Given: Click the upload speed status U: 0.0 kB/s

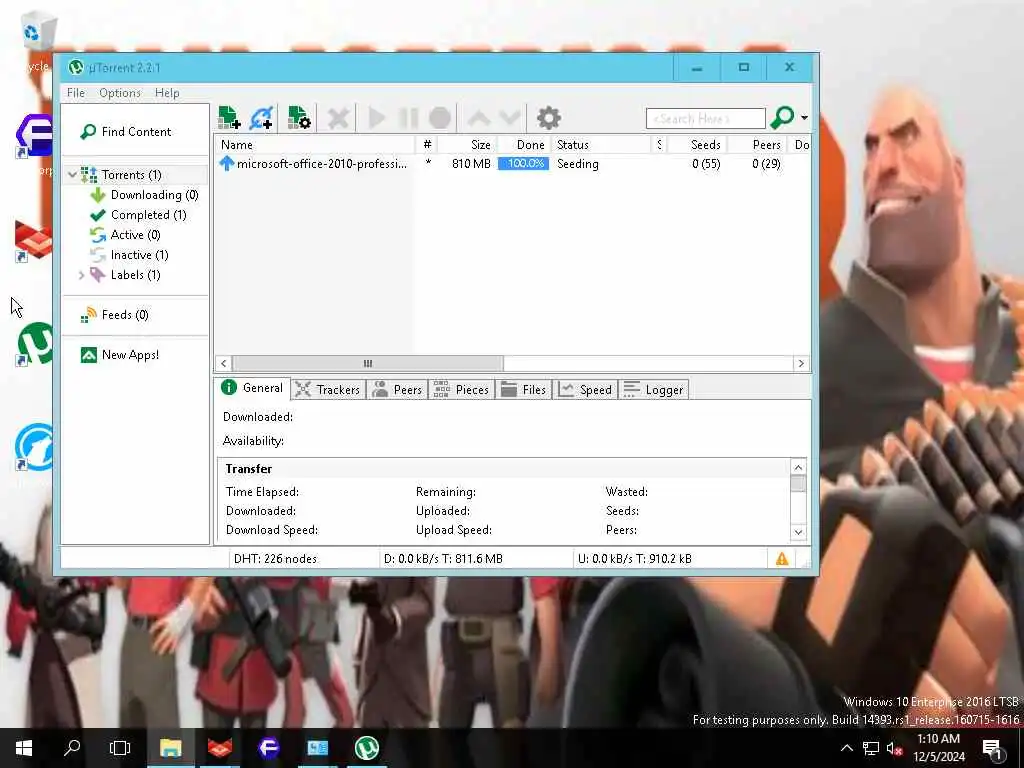Looking at the screenshot, I should [x=635, y=559].
